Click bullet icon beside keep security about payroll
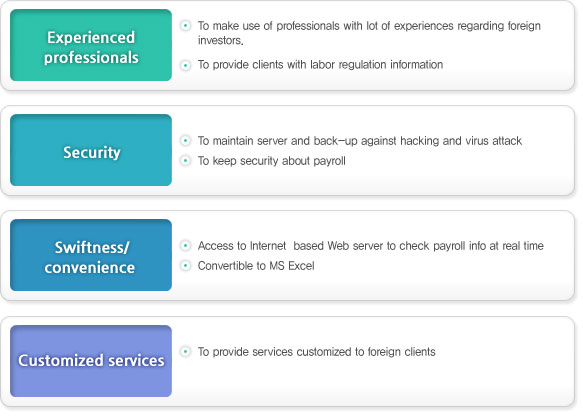 pyautogui.click(x=185, y=161)
